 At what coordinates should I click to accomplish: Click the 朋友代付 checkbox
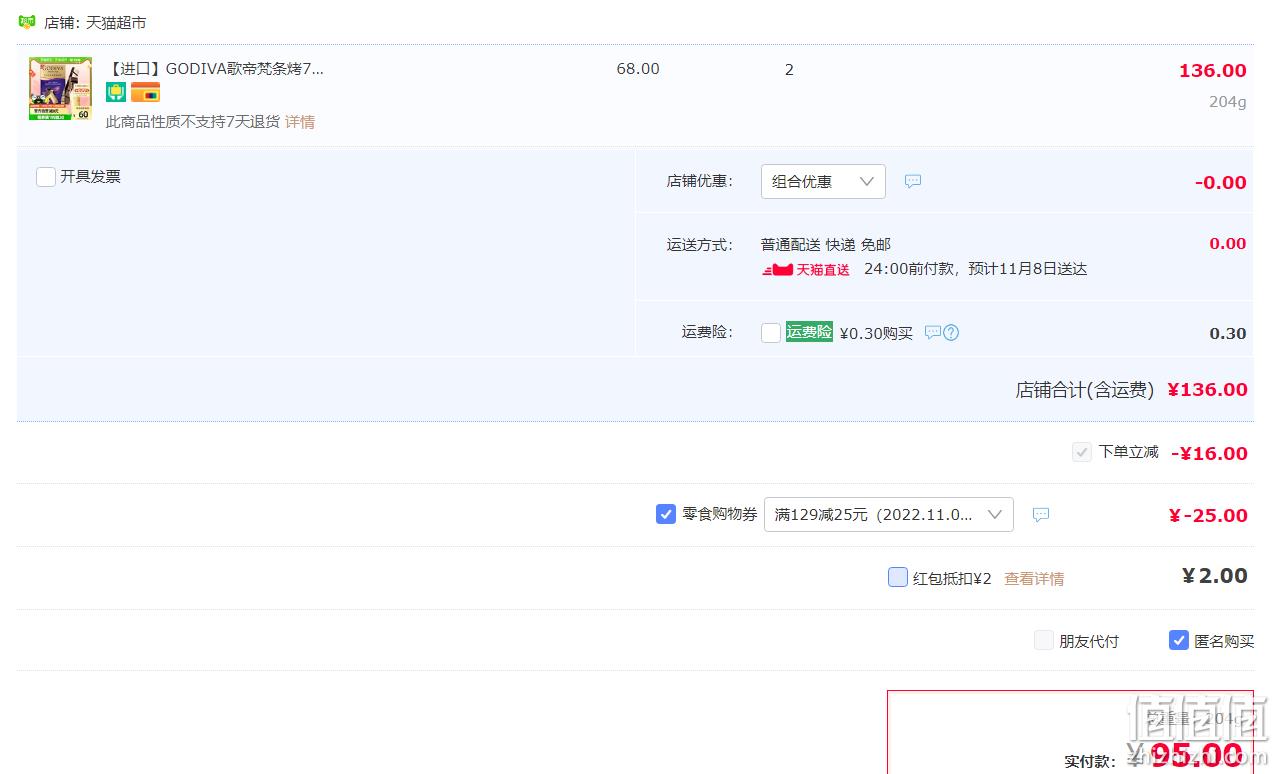coord(1044,640)
